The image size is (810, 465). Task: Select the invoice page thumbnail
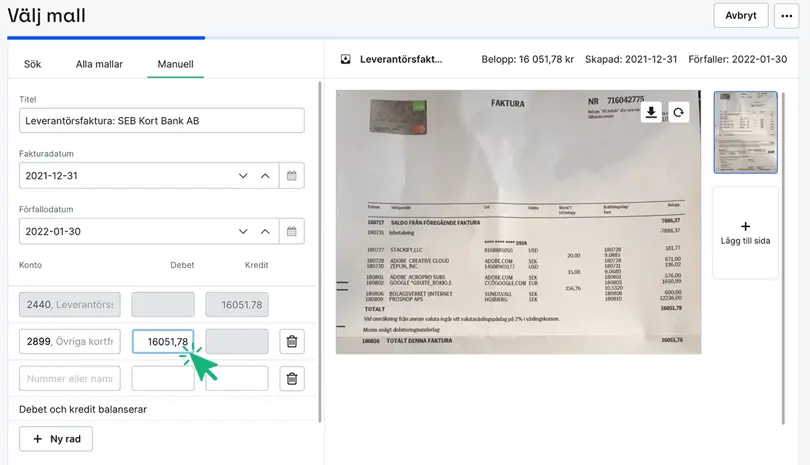tap(745, 132)
